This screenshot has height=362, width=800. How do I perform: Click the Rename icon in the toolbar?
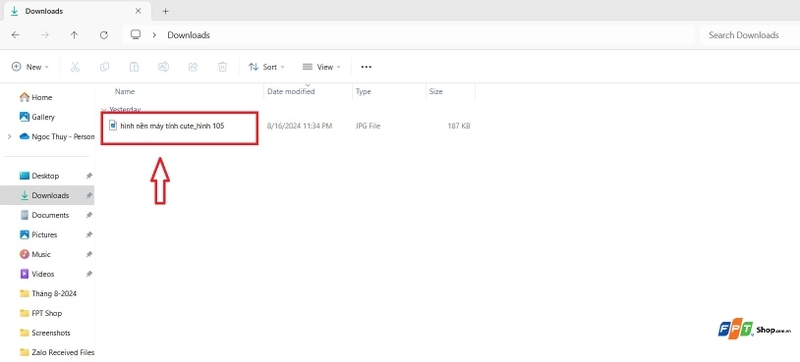[163, 67]
